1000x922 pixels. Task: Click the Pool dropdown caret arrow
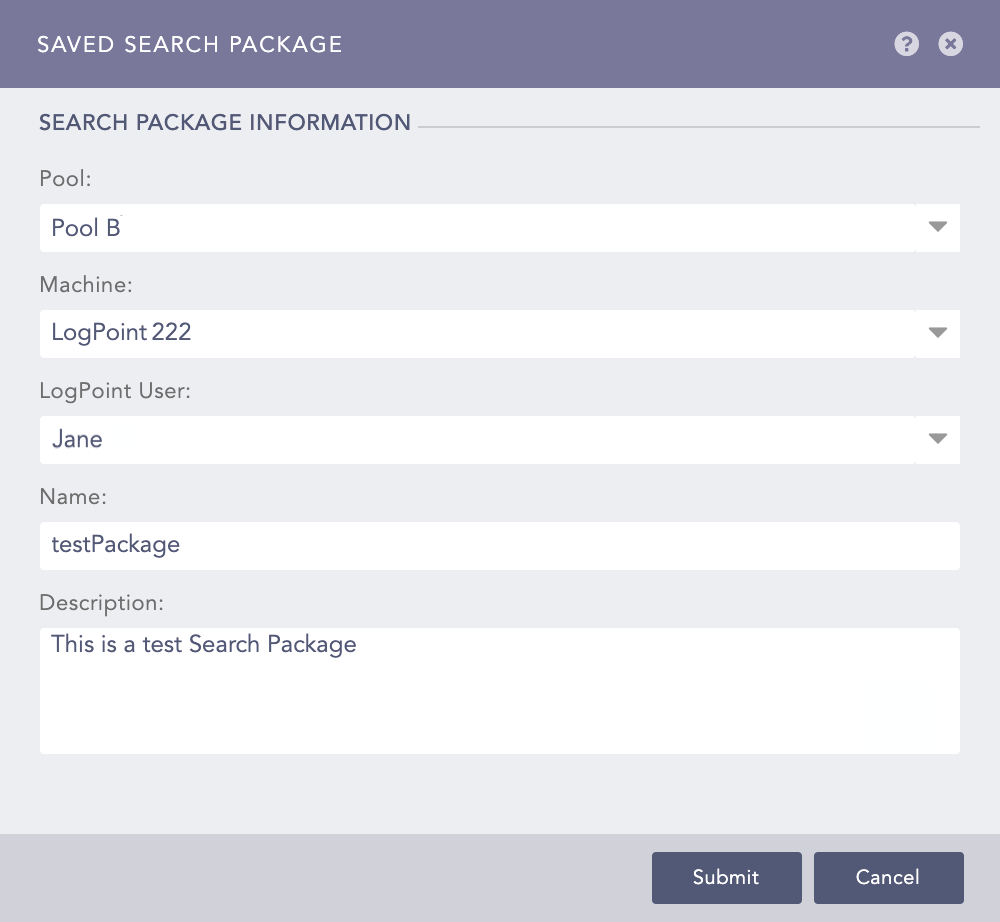tap(937, 228)
